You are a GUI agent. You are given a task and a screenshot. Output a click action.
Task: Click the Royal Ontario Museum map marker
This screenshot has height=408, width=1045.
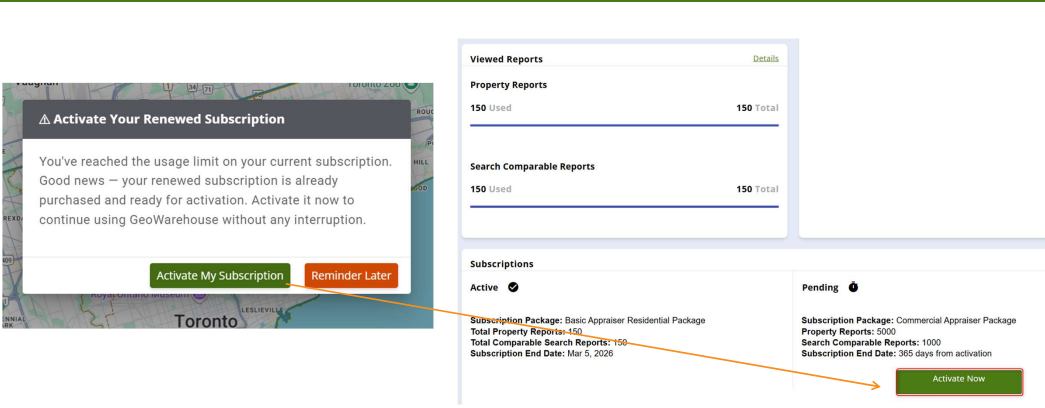point(199,297)
